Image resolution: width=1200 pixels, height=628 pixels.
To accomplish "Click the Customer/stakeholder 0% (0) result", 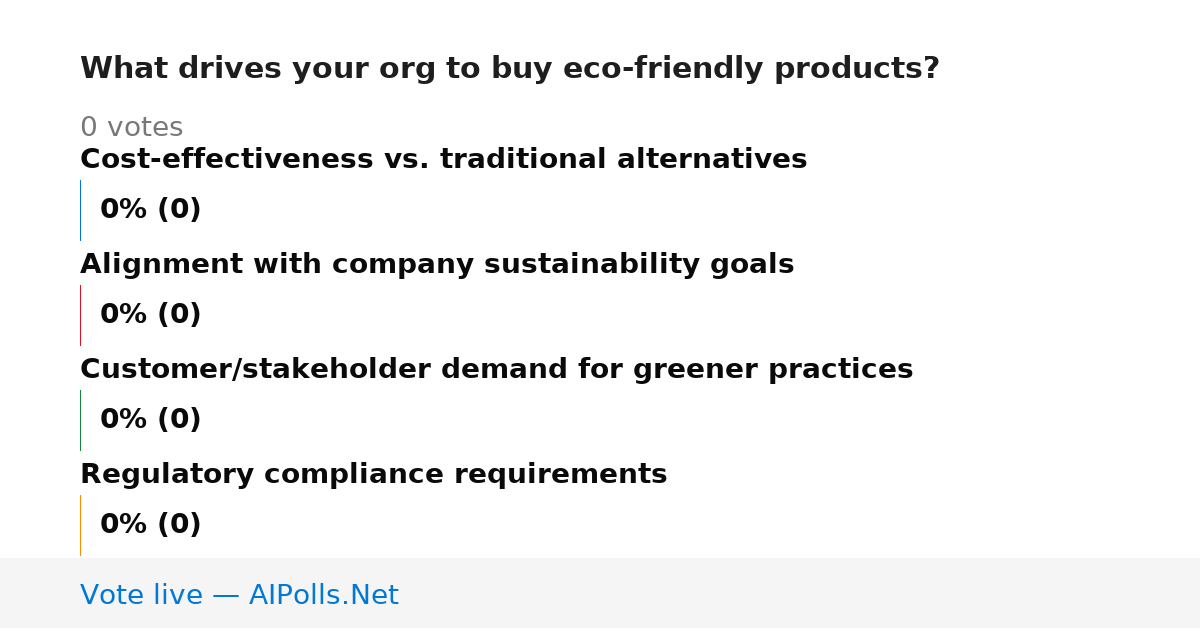I will [150, 420].
